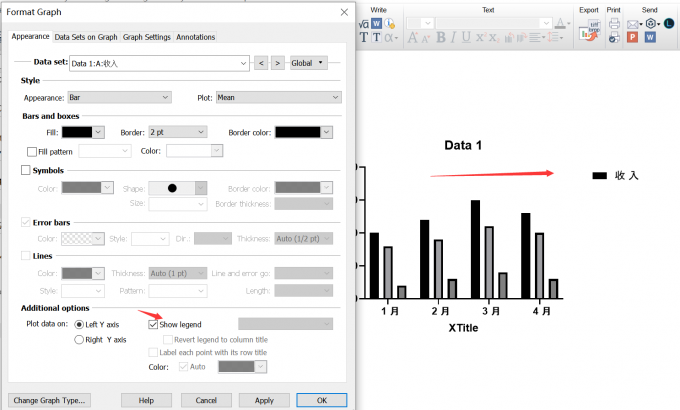The height and width of the screenshot is (410, 680).
Task: Open the Fill pattern style dropdown
Action: (105, 151)
